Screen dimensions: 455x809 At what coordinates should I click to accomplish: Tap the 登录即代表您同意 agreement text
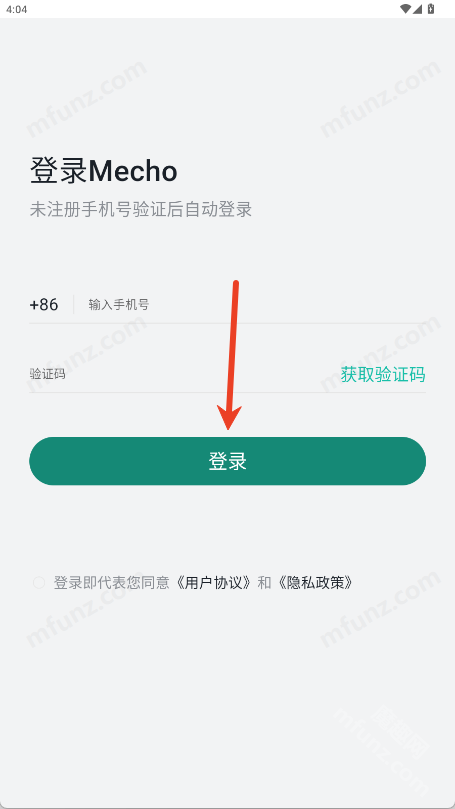pos(112,583)
